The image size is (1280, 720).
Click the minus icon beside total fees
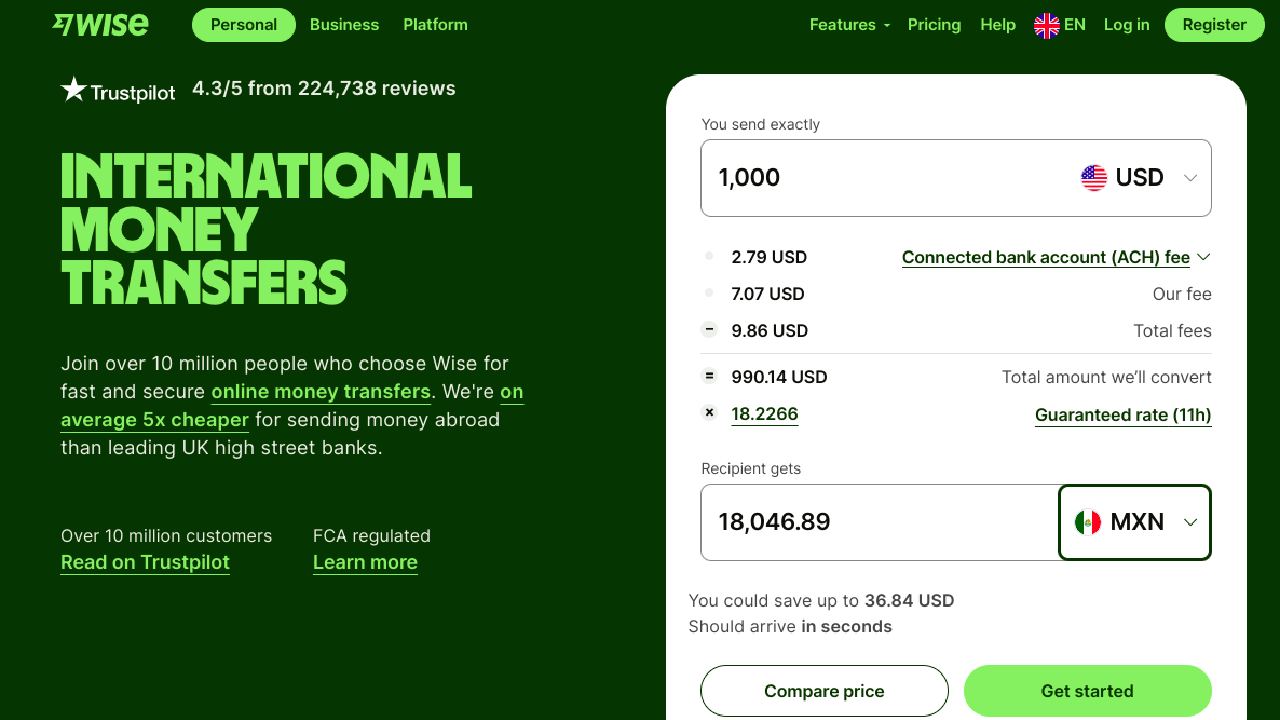[710, 330]
